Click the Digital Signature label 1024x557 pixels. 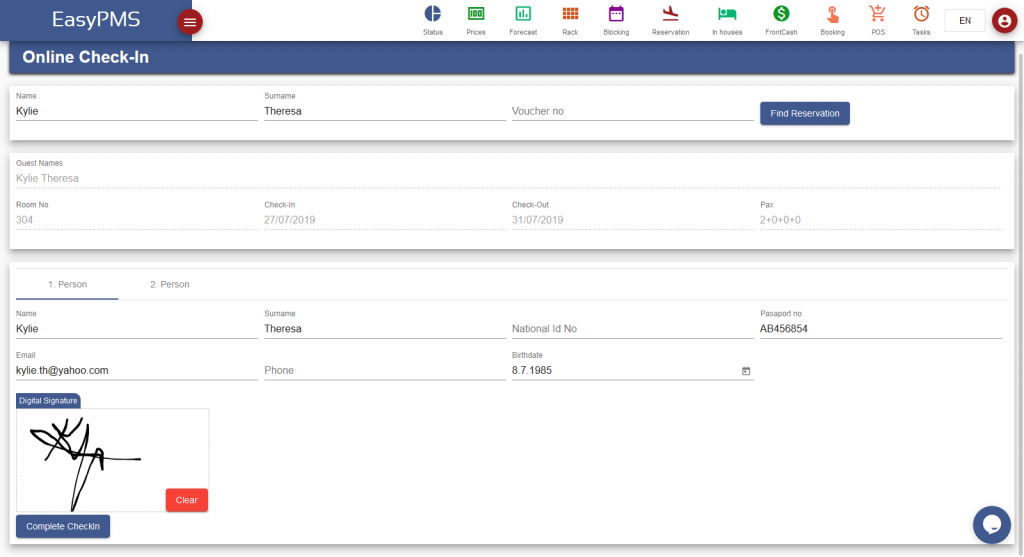coord(48,401)
